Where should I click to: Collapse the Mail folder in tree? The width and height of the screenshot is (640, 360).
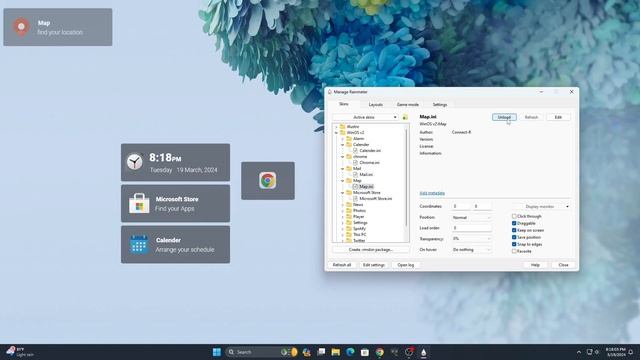pos(342,169)
